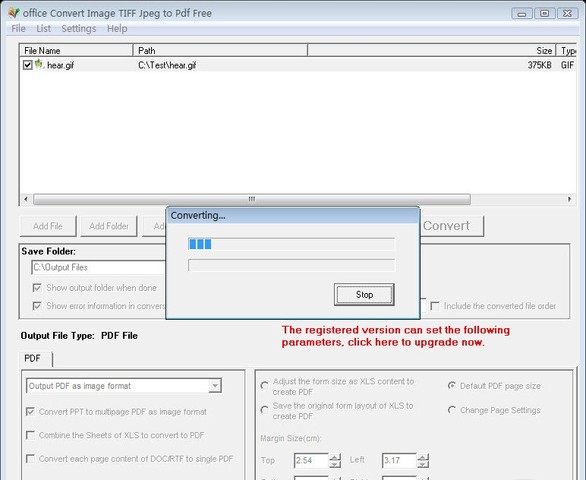Enable Include the converted file order
The width and height of the screenshot is (586, 480).
point(435,306)
